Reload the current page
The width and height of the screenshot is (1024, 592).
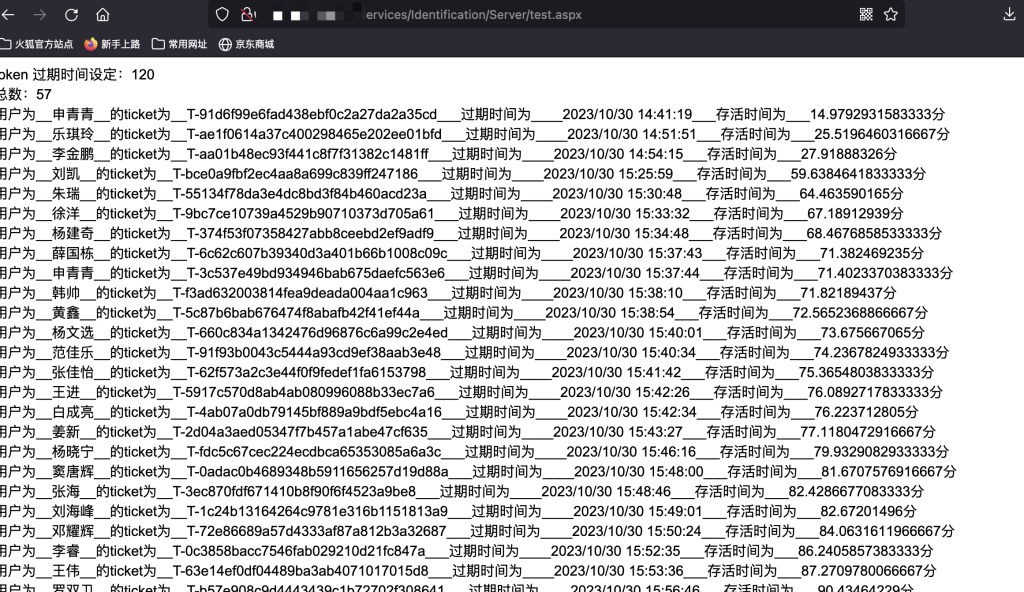point(71,15)
